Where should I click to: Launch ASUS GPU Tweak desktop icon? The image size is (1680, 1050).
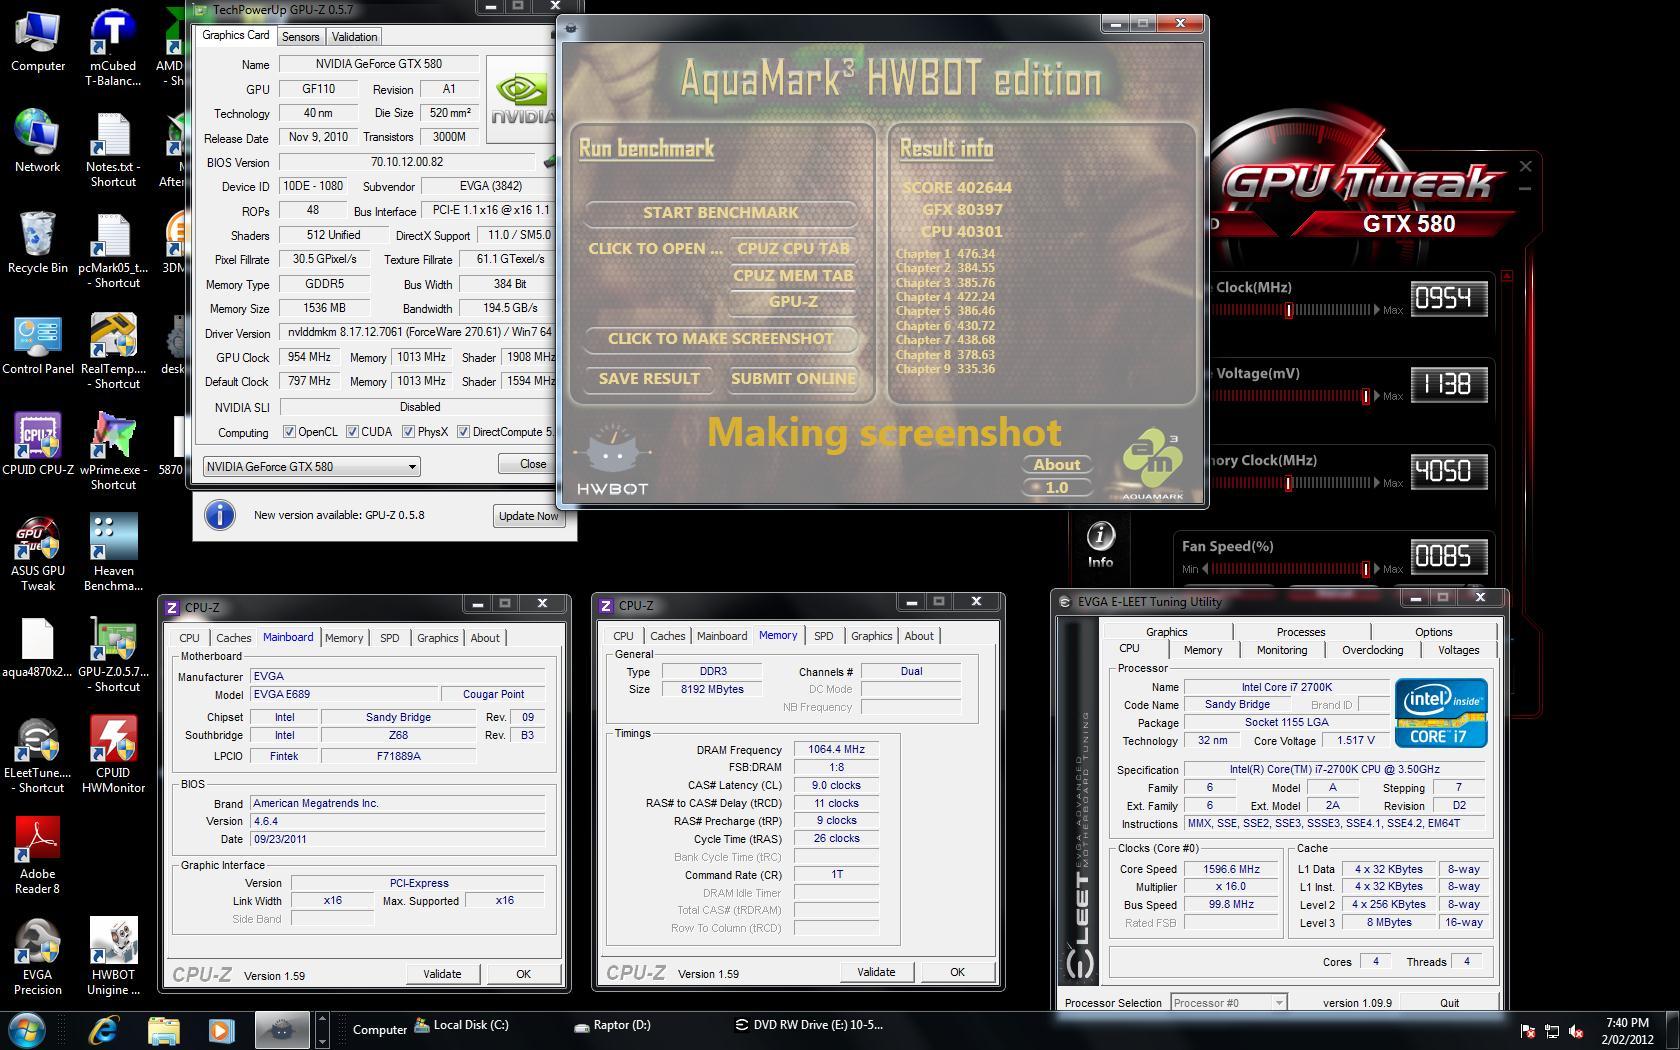(x=38, y=553)
